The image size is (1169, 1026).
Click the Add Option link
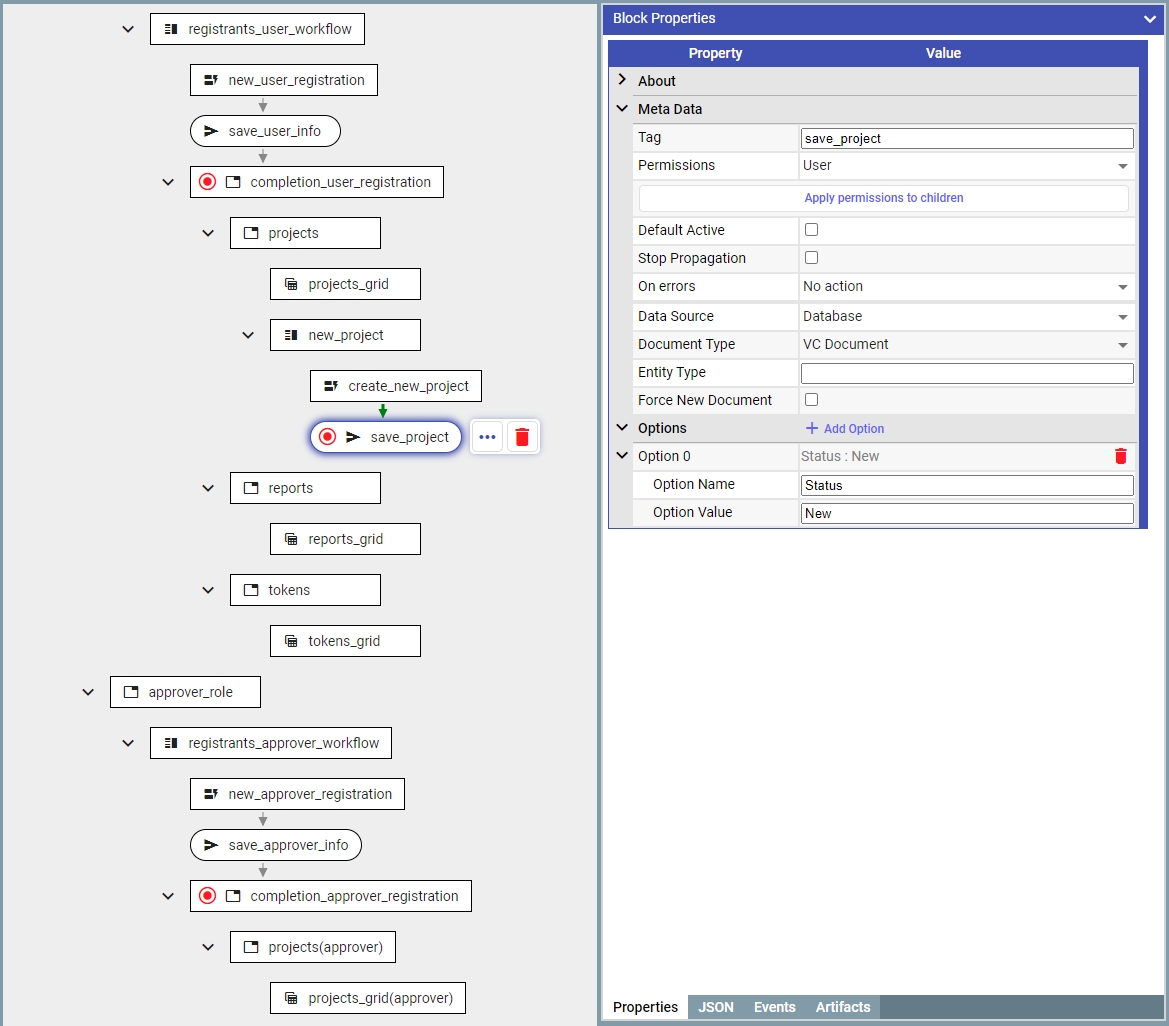click(x=845, y=428)
